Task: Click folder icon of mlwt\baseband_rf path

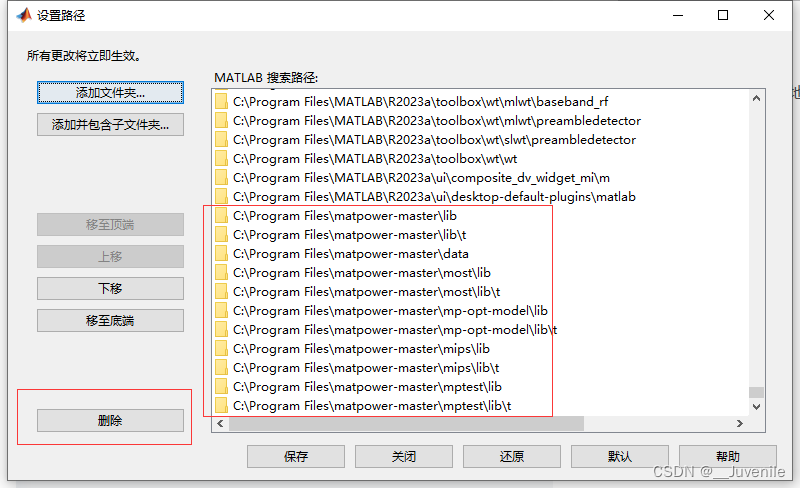Action: tap(221, 101)
